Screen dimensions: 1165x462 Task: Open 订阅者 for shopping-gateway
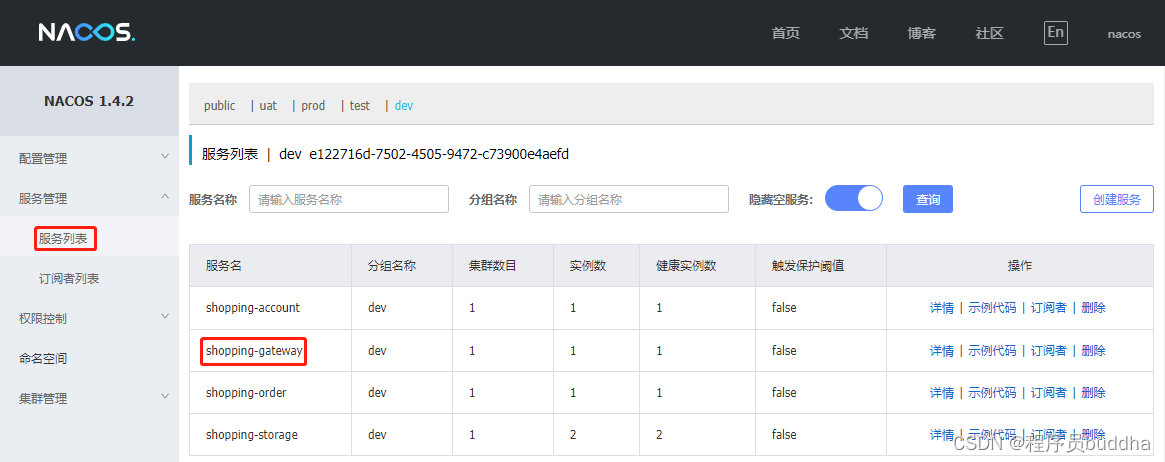point(1048,350)
